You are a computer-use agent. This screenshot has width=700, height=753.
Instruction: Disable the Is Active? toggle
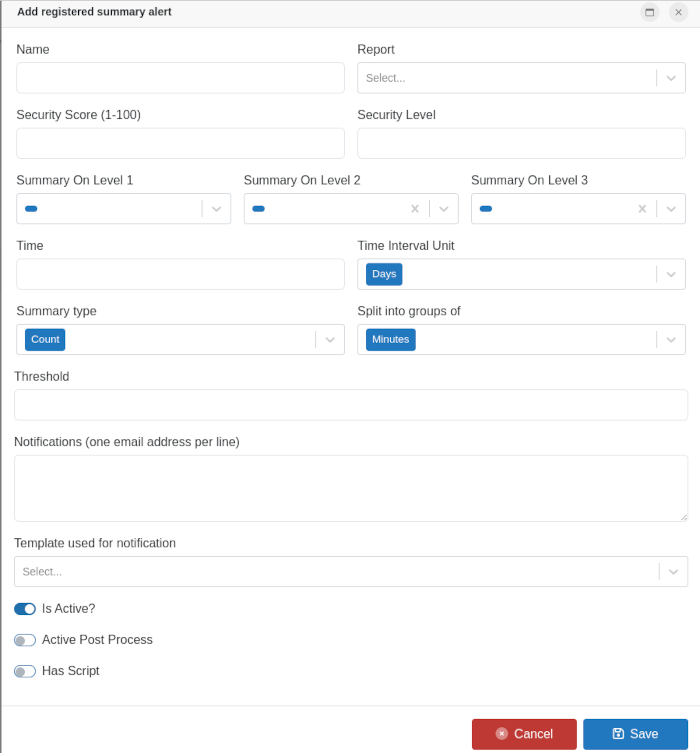pyautogui.click(x=25, y=608)
